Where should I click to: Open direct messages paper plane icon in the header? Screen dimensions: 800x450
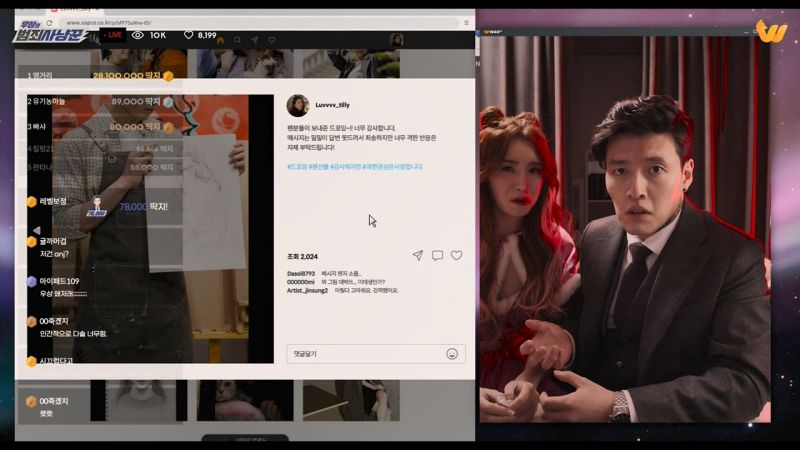[x=255, y=40]
